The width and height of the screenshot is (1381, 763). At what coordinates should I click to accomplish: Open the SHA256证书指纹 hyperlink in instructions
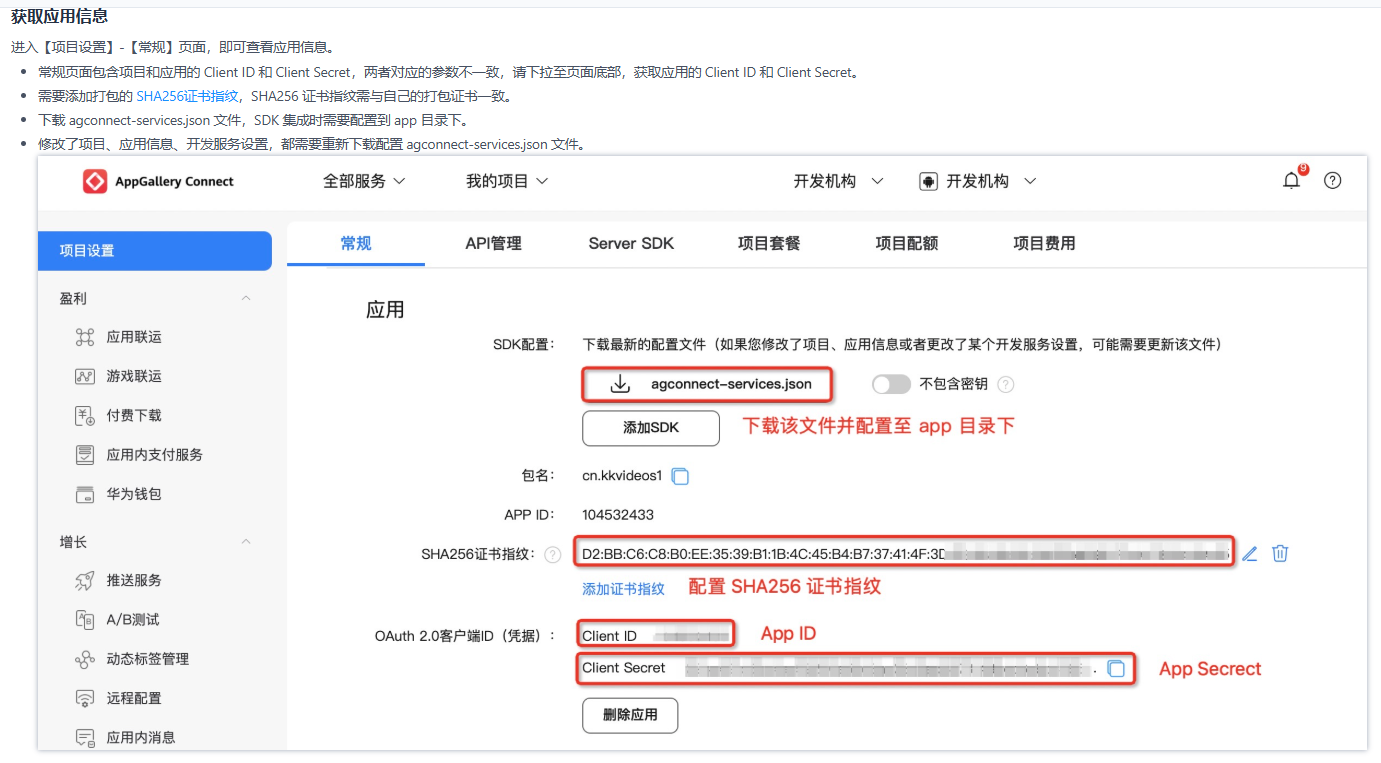tap(187, 96)
